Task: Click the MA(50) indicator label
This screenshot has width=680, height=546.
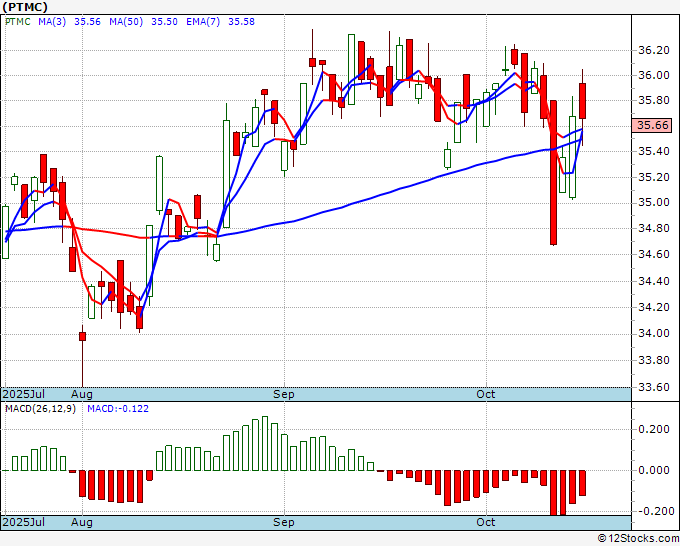Action: pyautogui.click(x=126, y=22)
